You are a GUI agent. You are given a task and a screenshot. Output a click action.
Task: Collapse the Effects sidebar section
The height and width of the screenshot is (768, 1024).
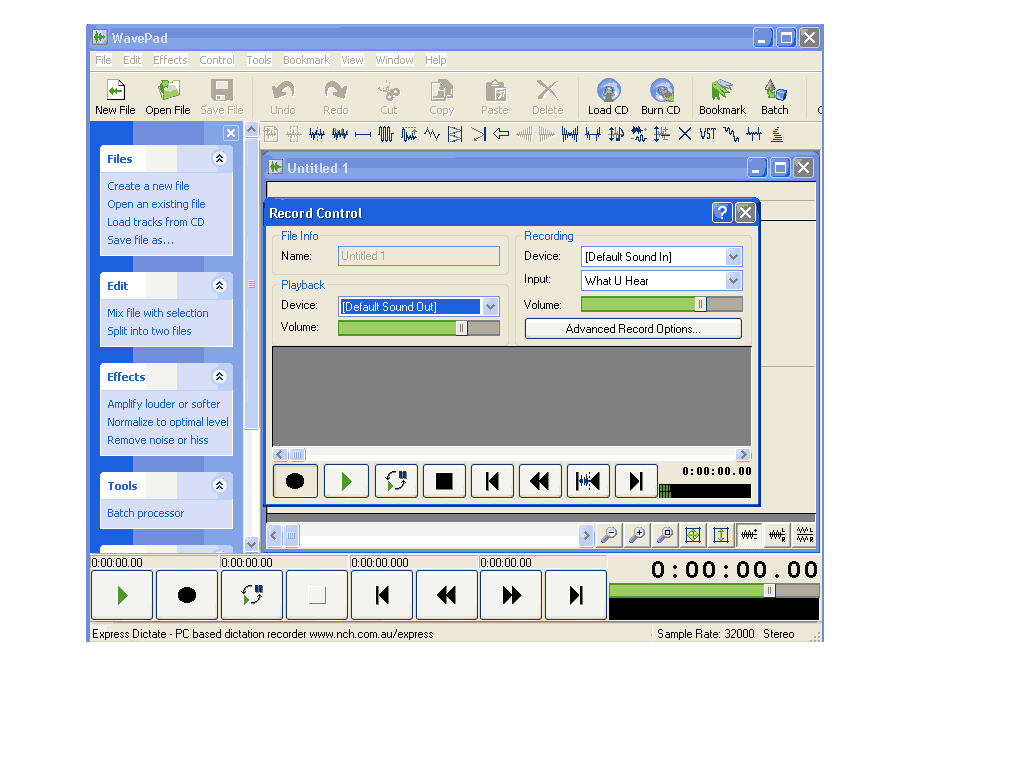219,376
